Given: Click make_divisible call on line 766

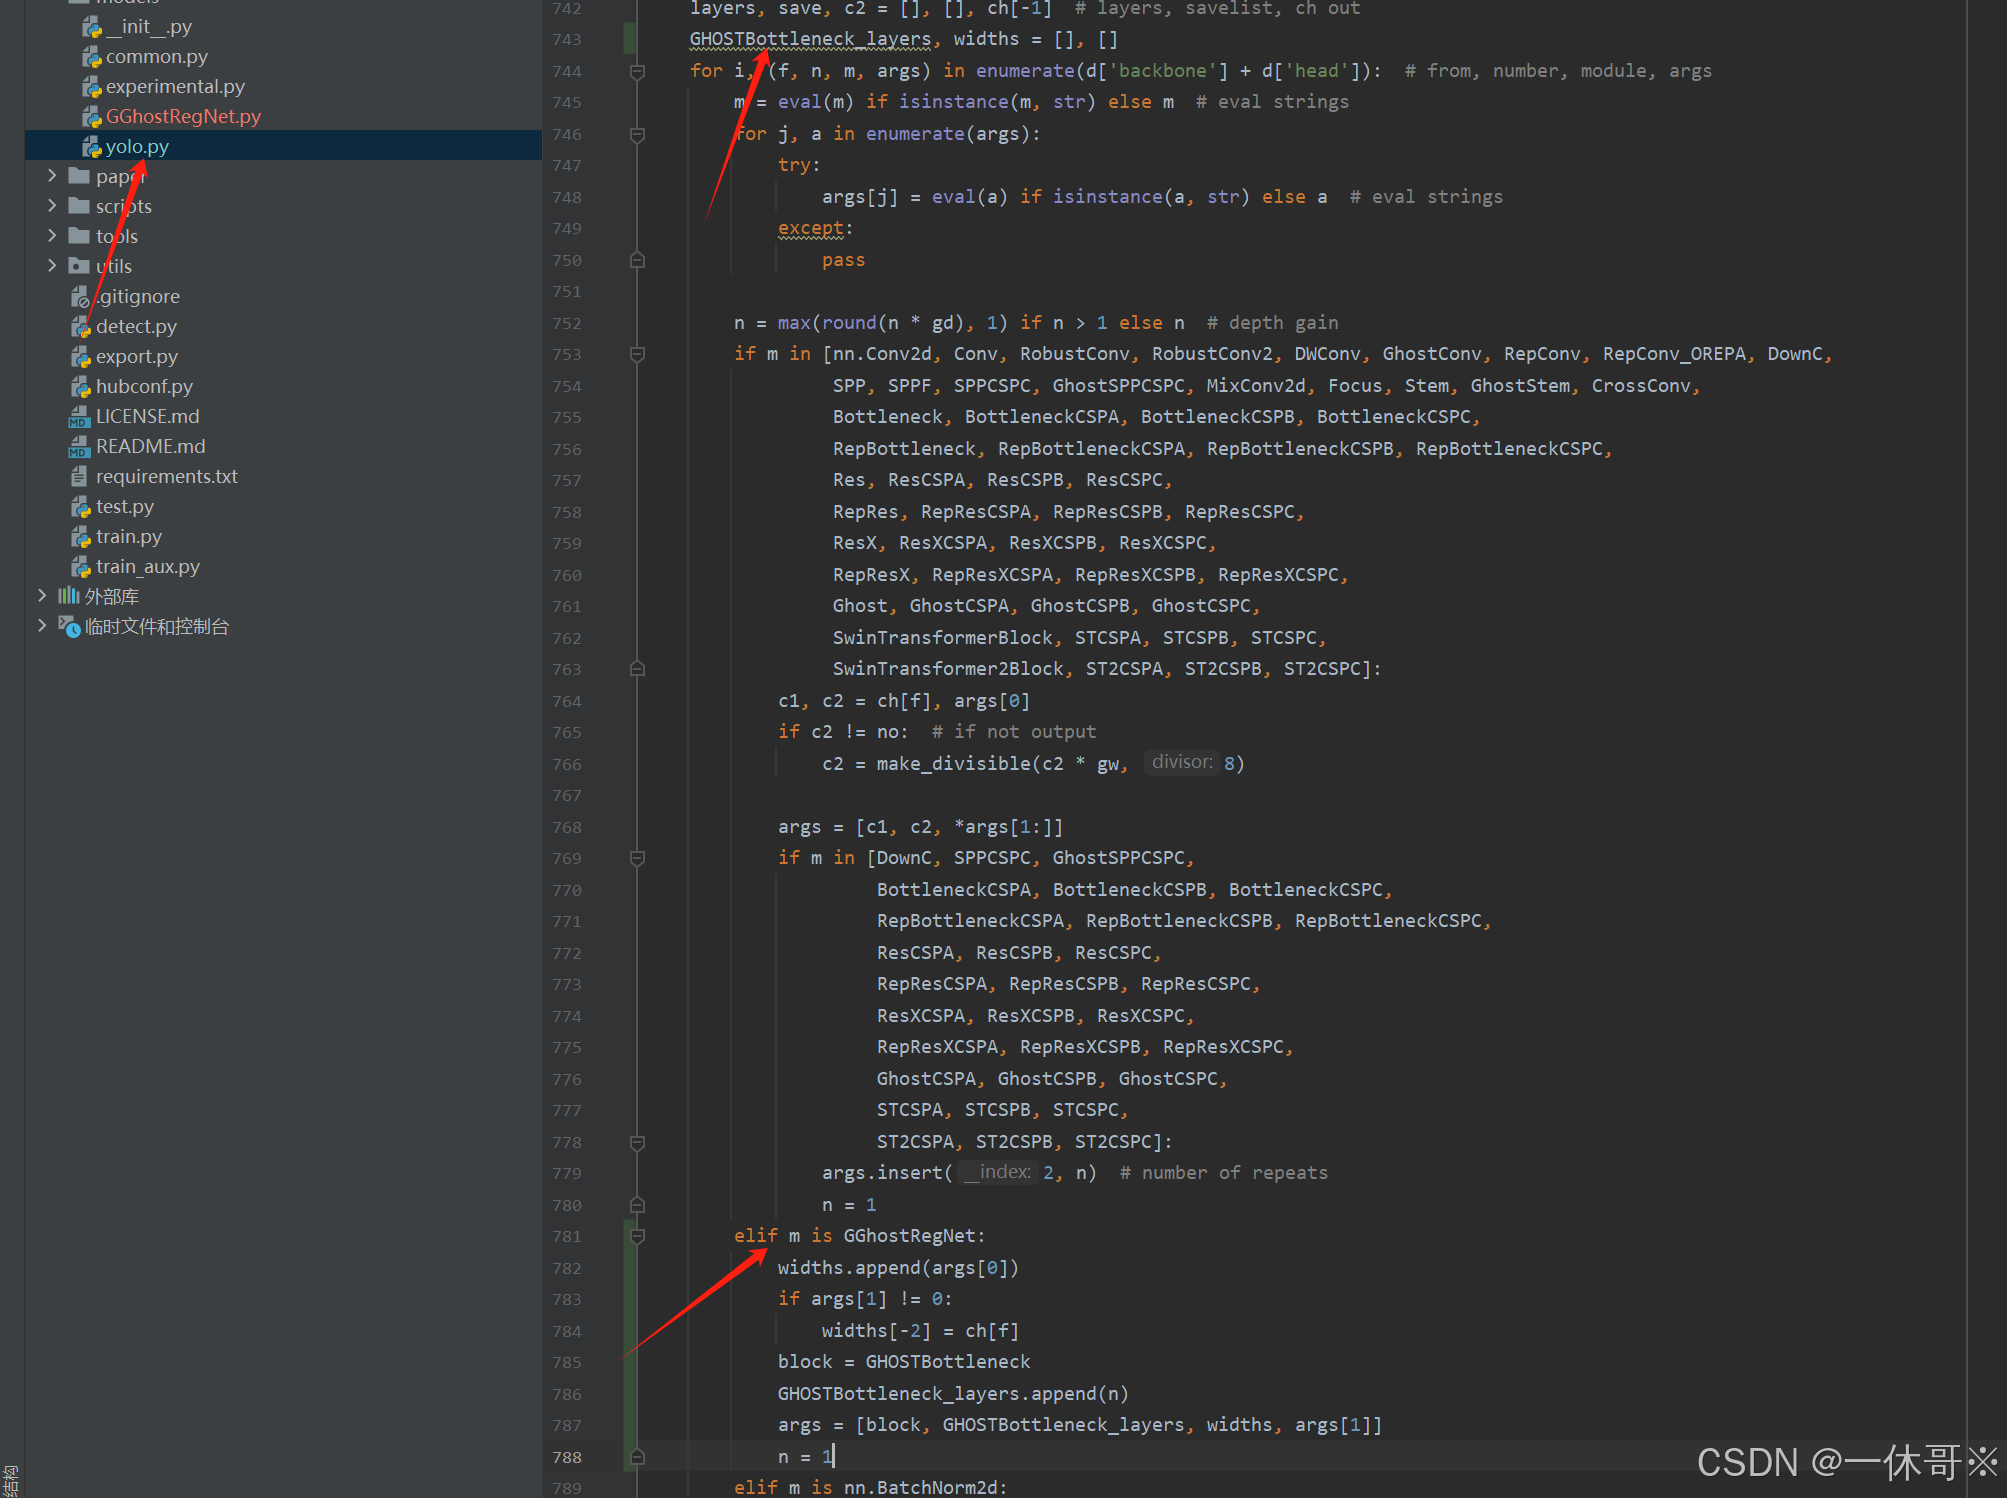Looking at the screenshot, I should 953,764.
